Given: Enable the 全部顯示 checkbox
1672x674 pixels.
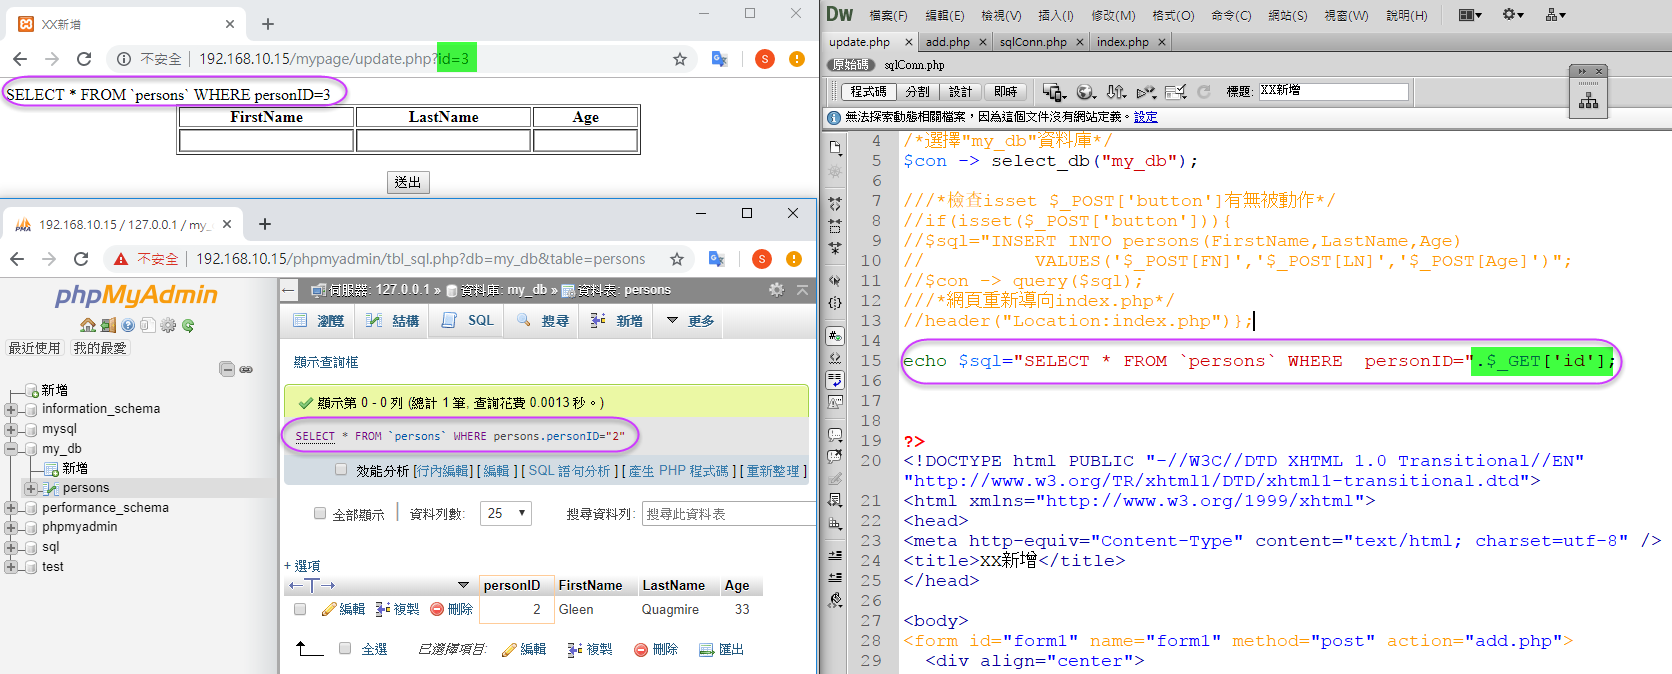Looking at the screenshot, I should [320, 513].
